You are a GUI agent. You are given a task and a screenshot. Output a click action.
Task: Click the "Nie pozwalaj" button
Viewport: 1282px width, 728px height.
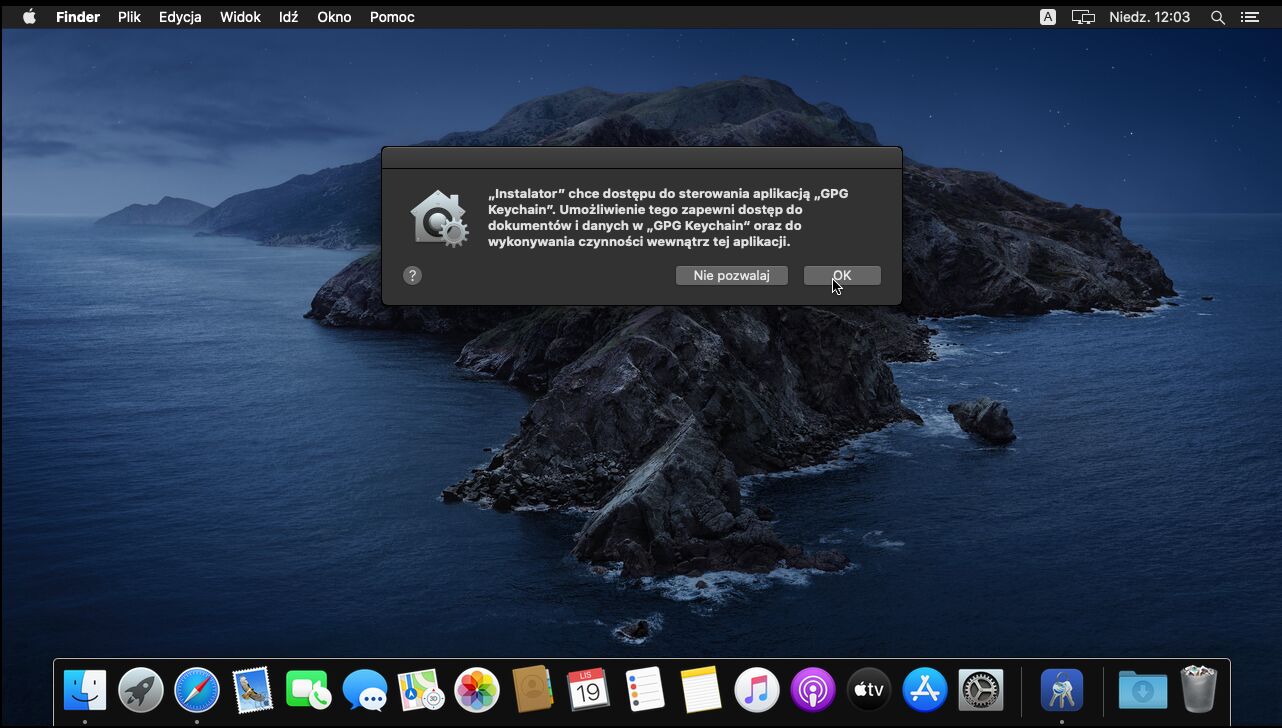tap(731, 275)
